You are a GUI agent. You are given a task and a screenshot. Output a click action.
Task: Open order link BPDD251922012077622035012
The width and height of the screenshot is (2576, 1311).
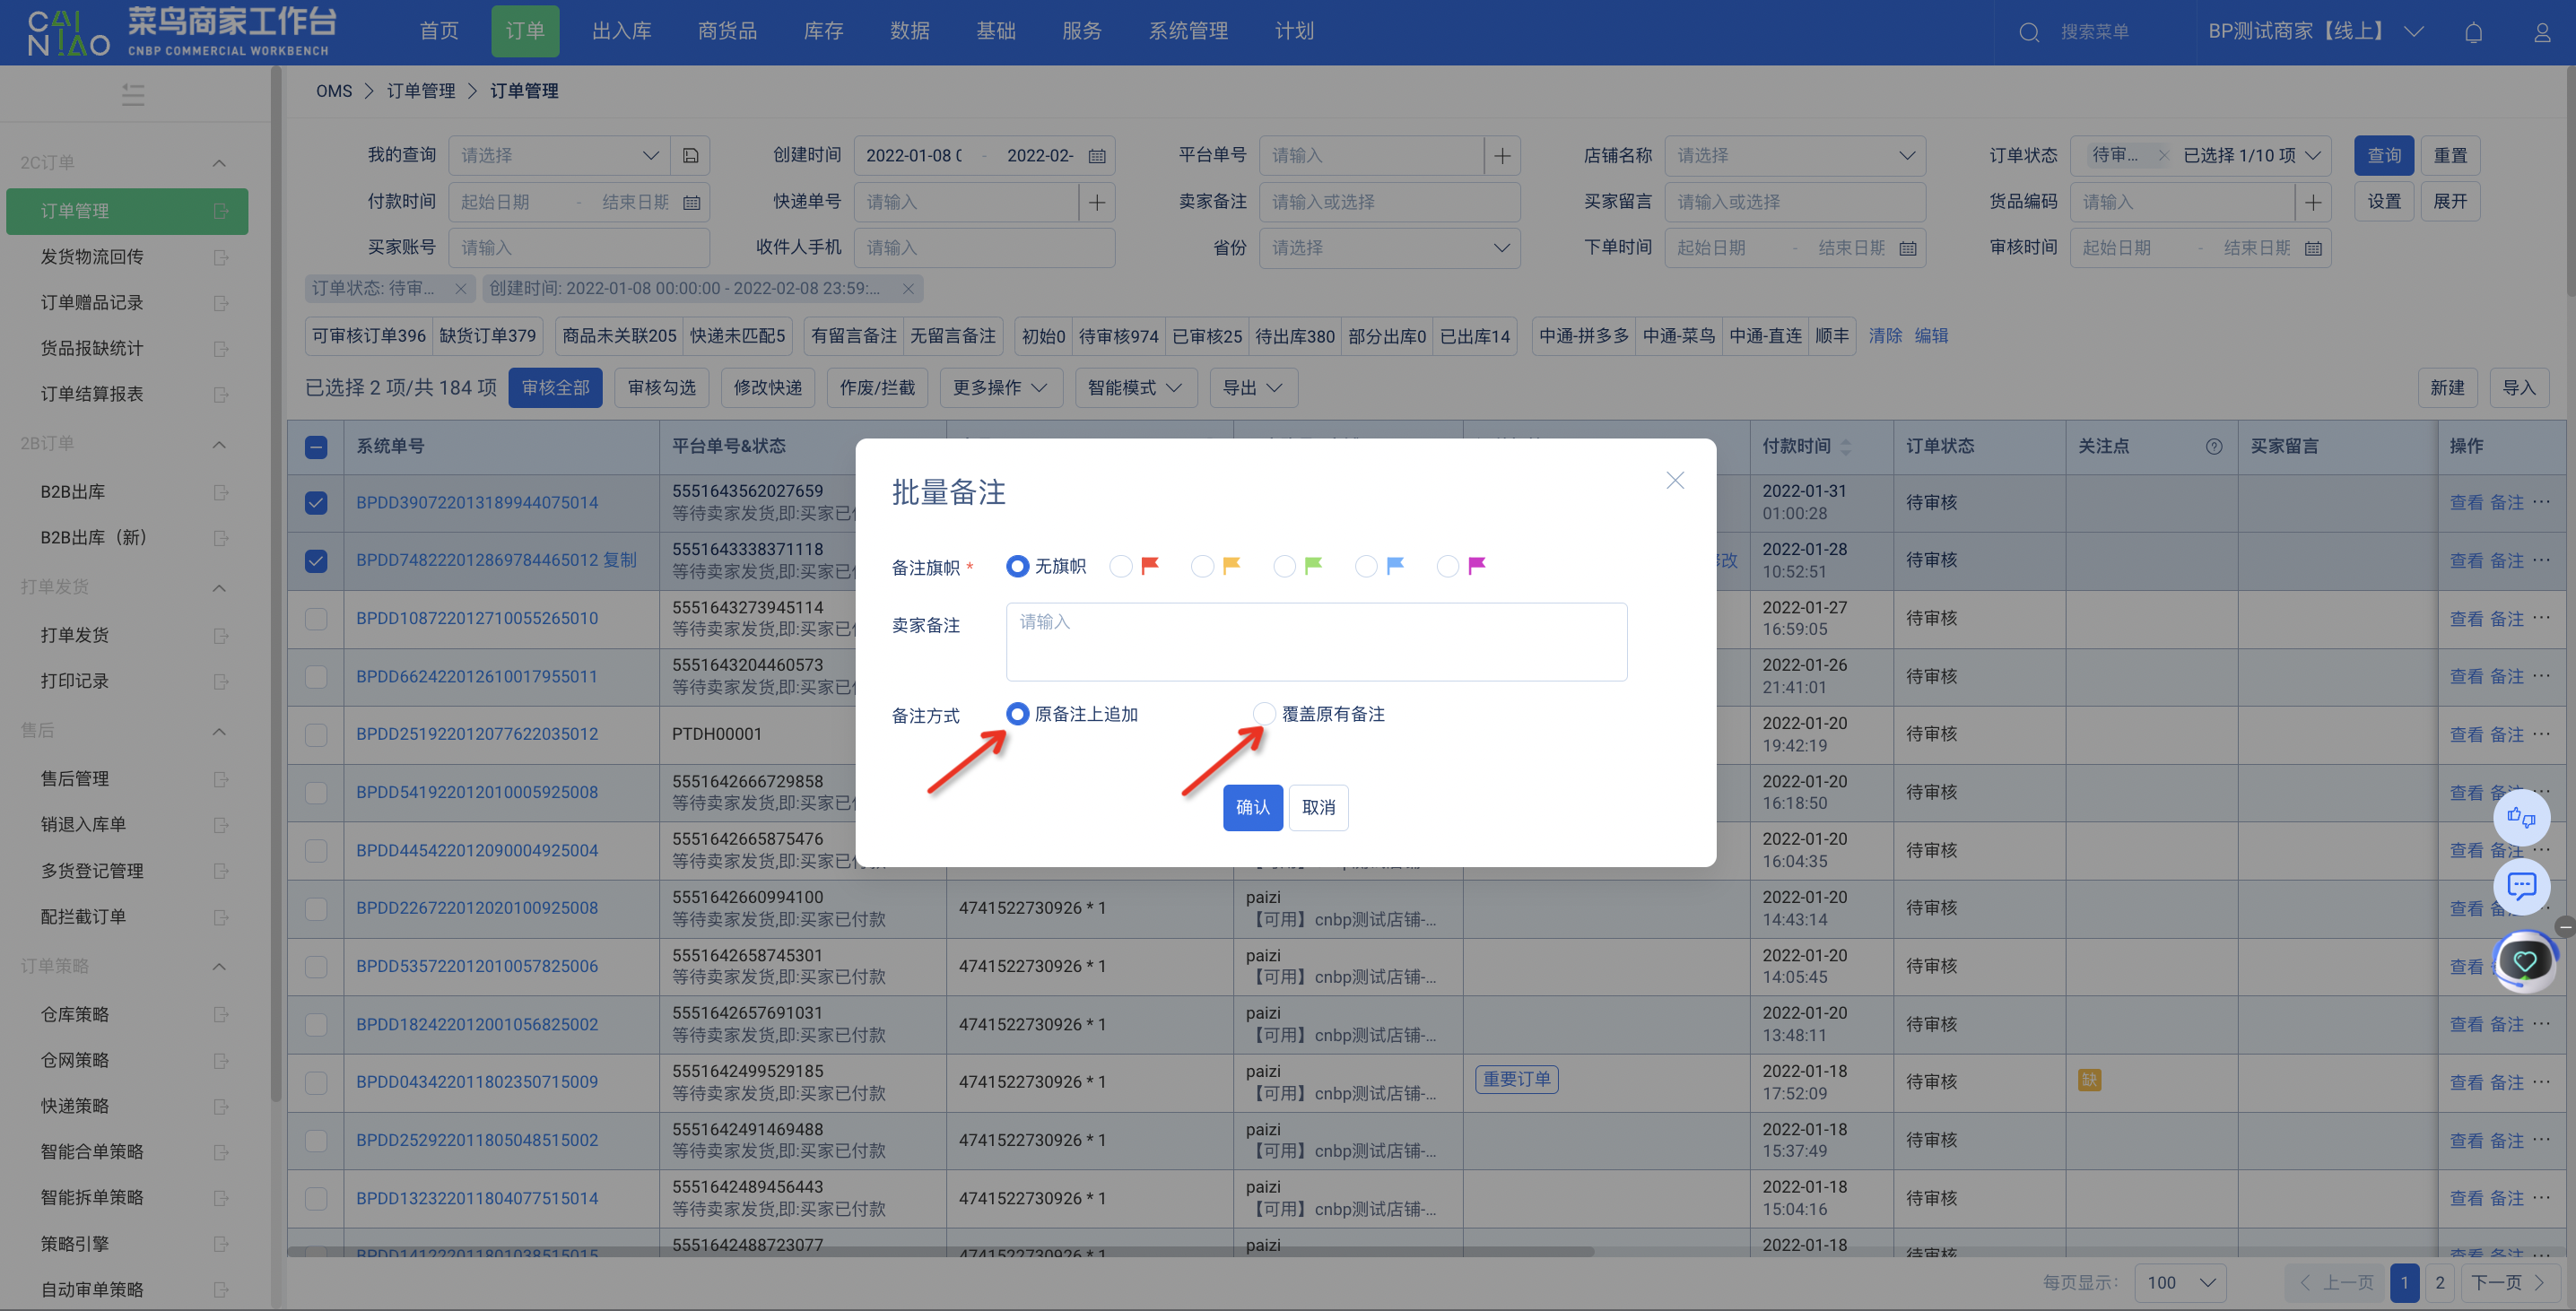pos(476,734)
